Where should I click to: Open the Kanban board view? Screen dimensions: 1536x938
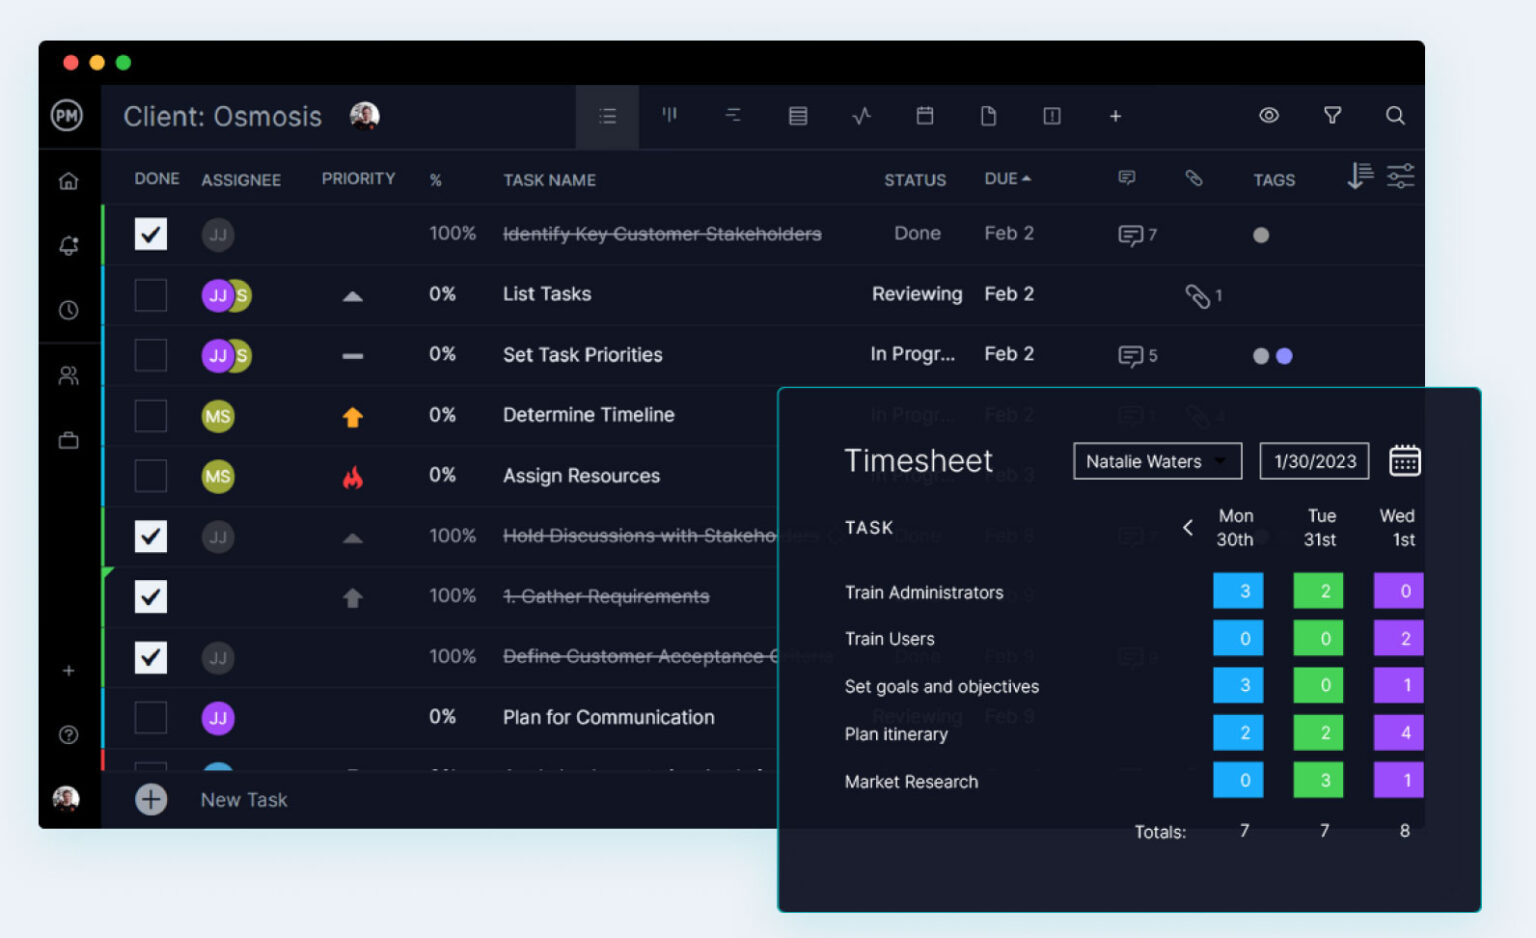pos(670,116)
